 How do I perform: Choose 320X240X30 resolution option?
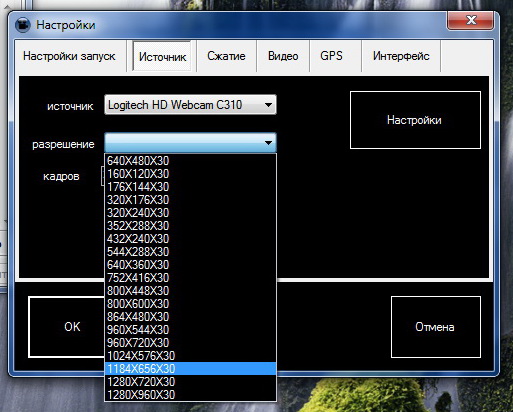[190, 213]
